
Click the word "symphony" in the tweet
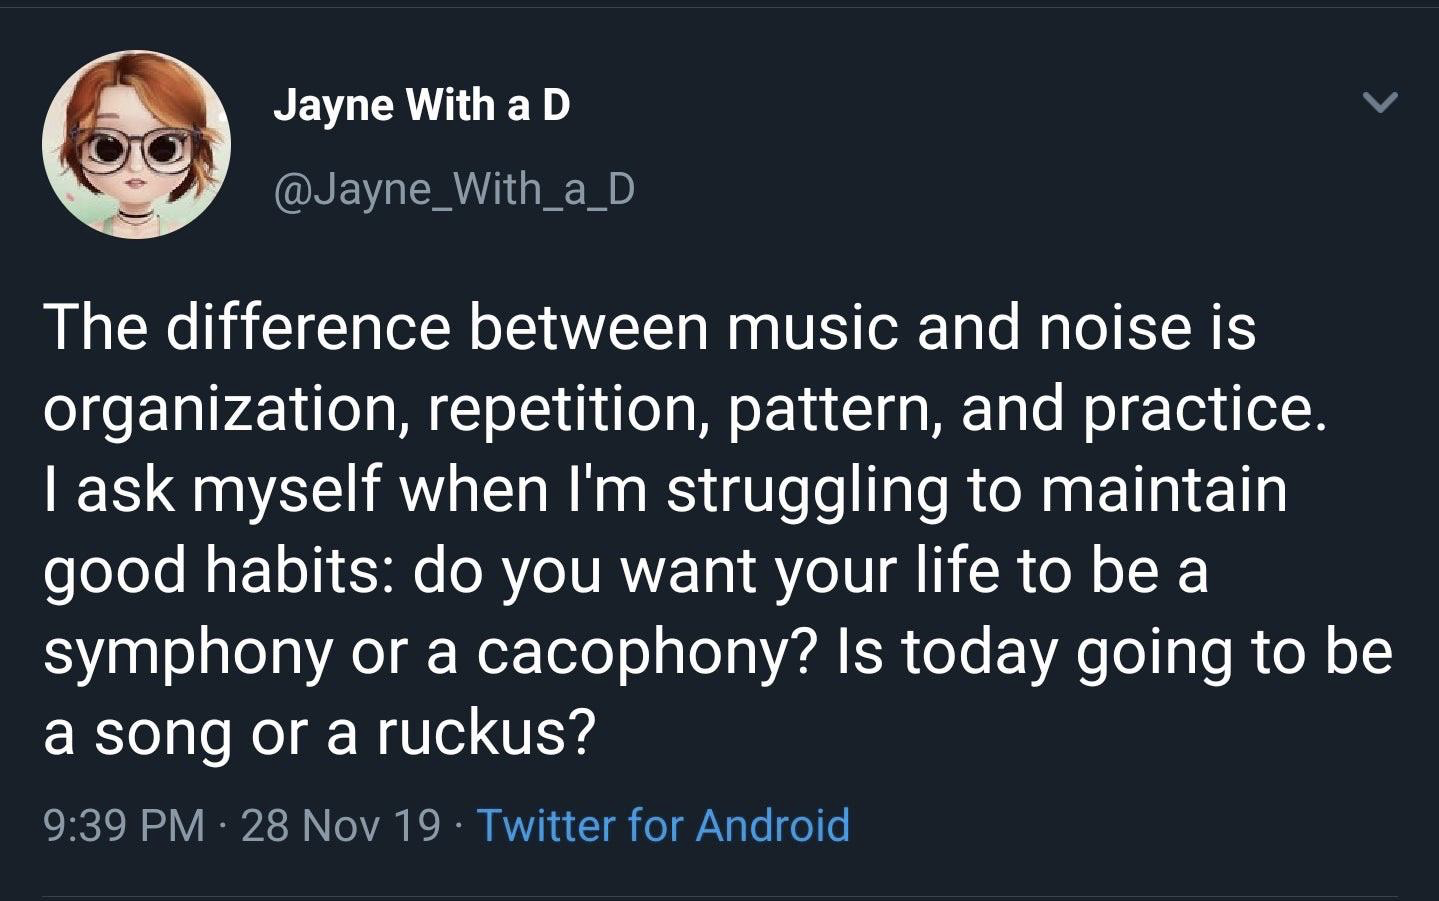[187, 653]
